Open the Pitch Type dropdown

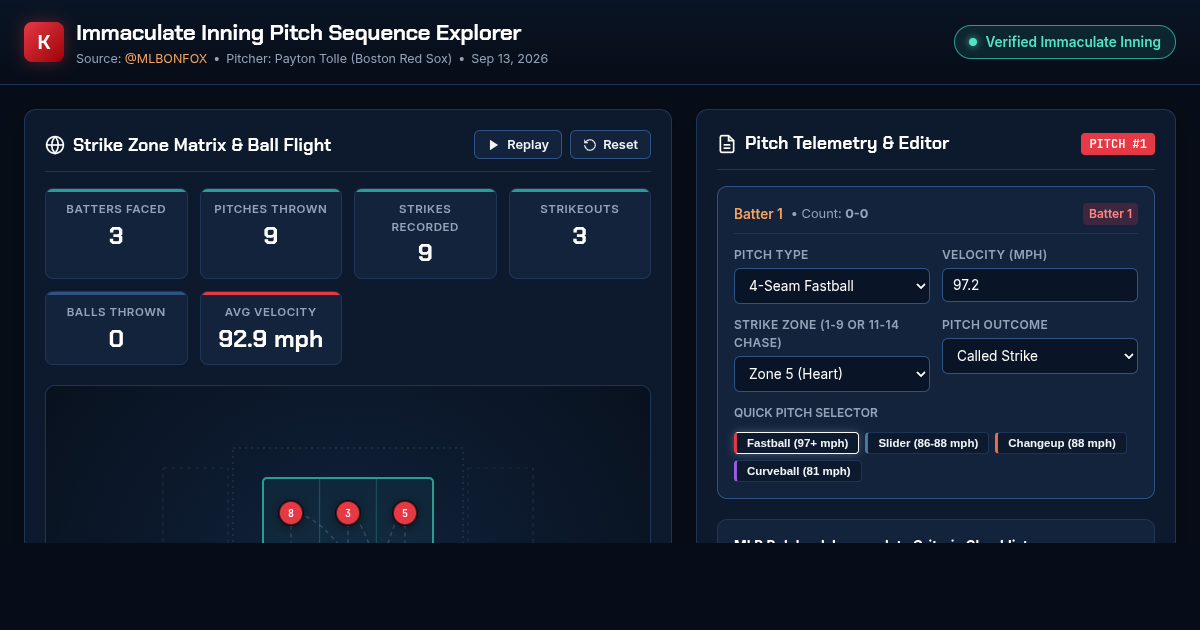(832, 285)
